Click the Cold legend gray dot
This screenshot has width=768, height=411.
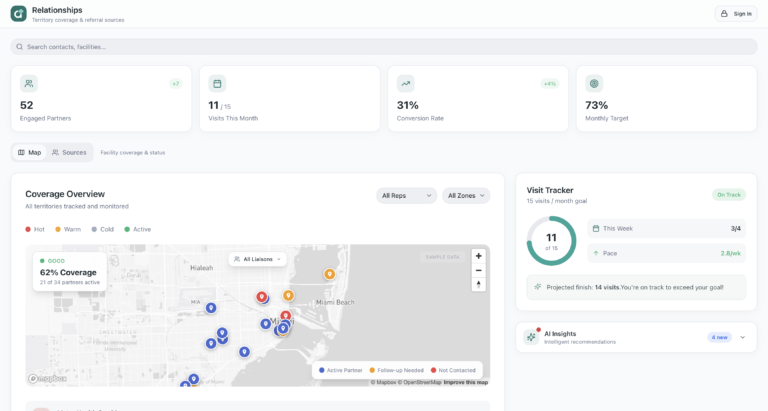point(94,229)
